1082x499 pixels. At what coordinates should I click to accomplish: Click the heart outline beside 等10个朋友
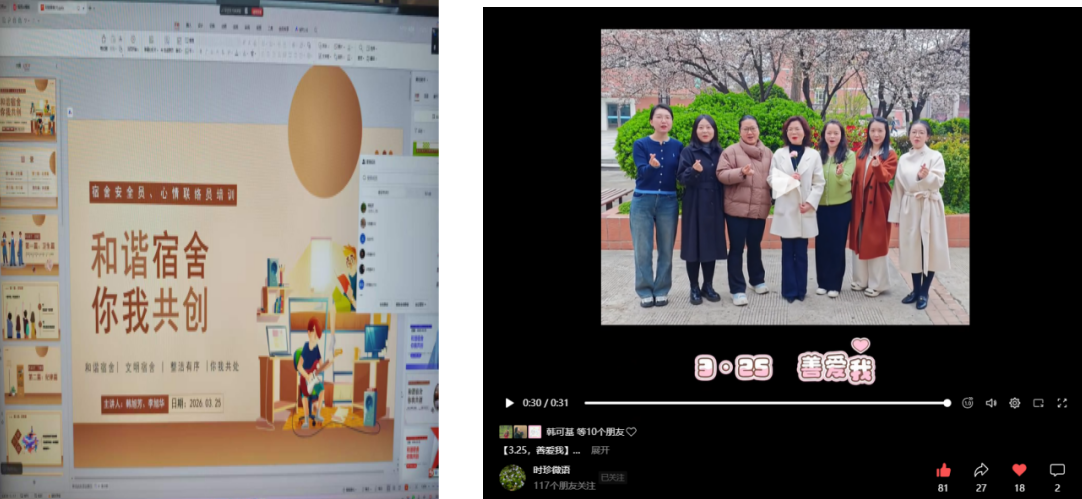coord(631,432)
